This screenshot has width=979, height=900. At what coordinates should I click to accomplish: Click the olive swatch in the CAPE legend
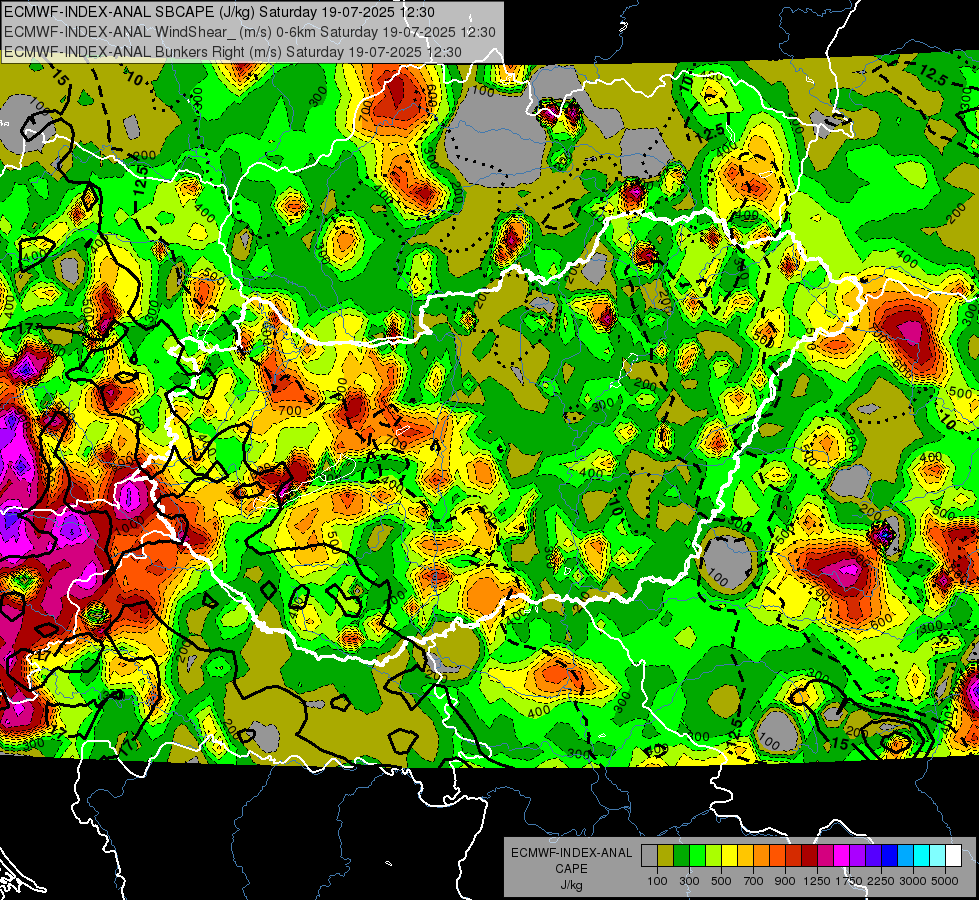tap(665, 856)
